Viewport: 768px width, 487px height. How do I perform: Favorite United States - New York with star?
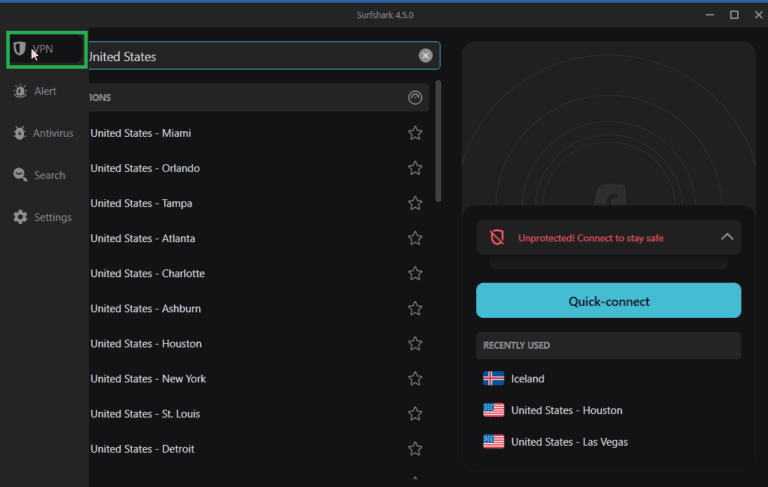(x=415, y=379)
